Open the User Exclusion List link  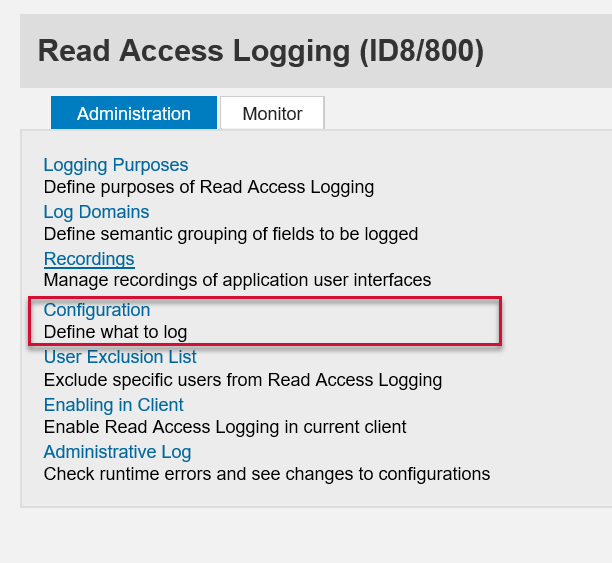pos(120,357)
